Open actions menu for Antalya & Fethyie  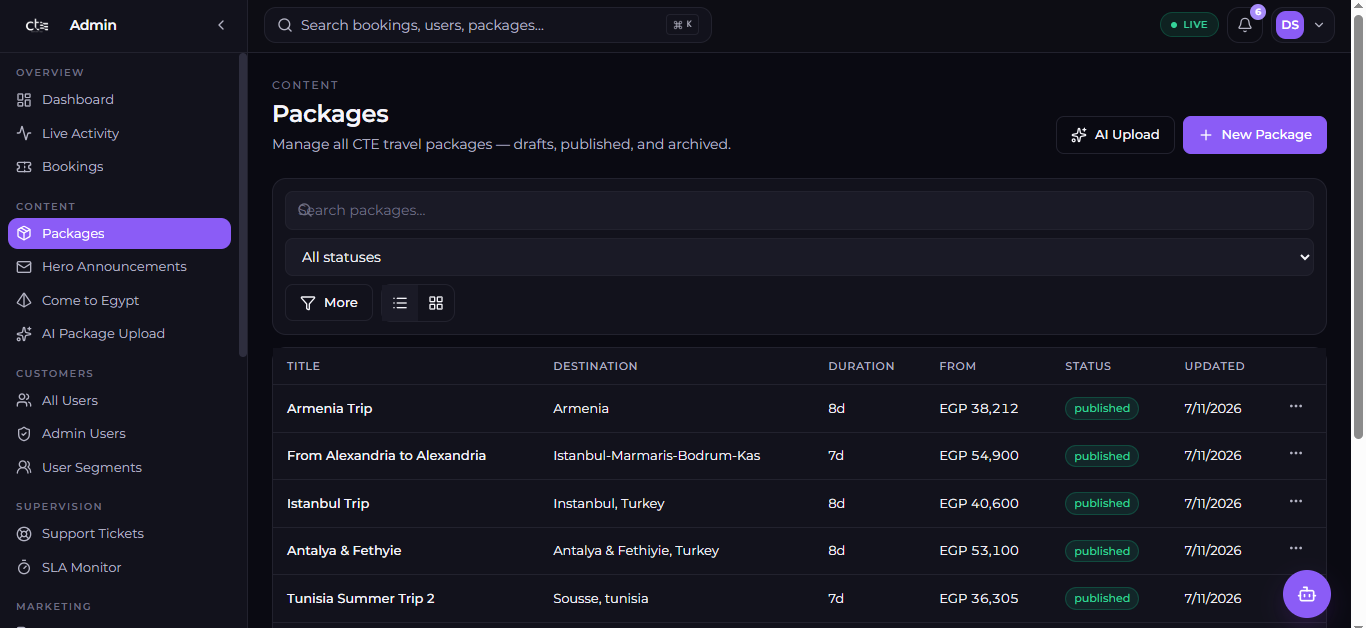pyautogui.click(x=1296, y=548)
